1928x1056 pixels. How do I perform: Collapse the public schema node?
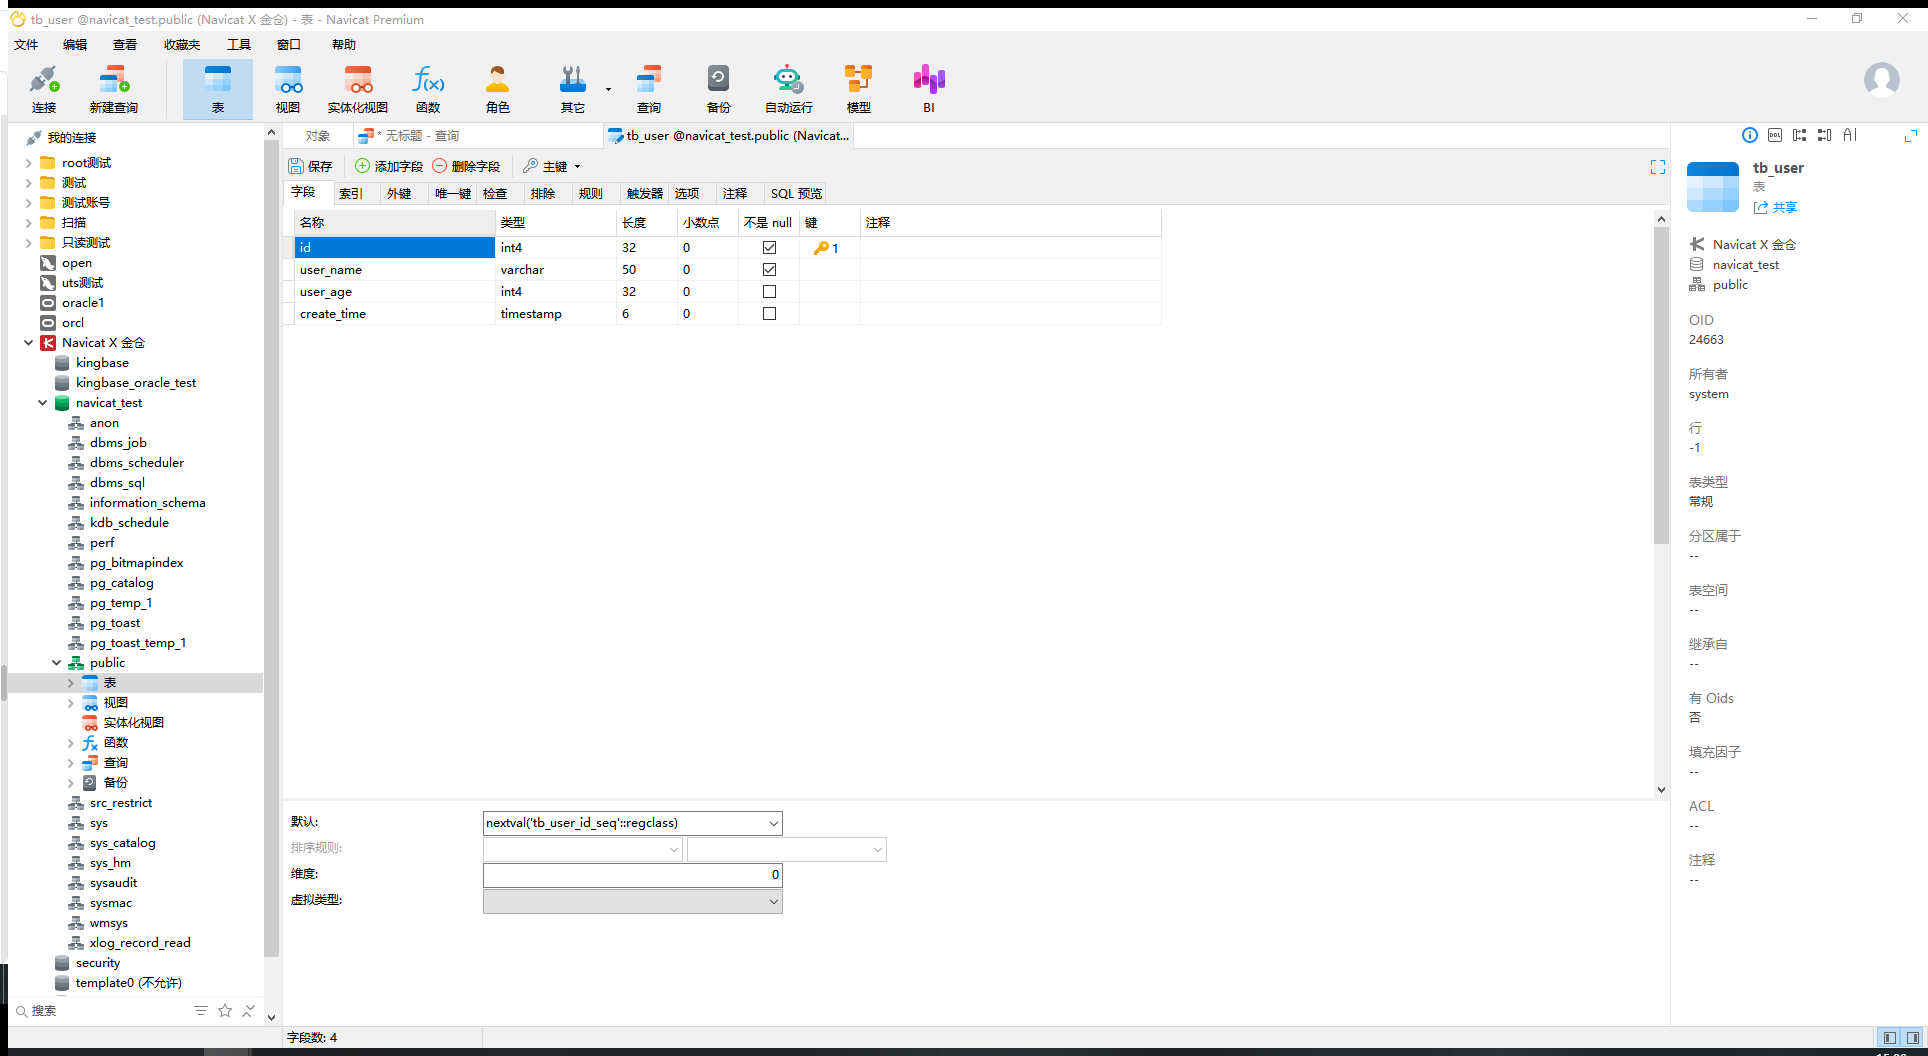pyautogui.click(x=56, y=663)
